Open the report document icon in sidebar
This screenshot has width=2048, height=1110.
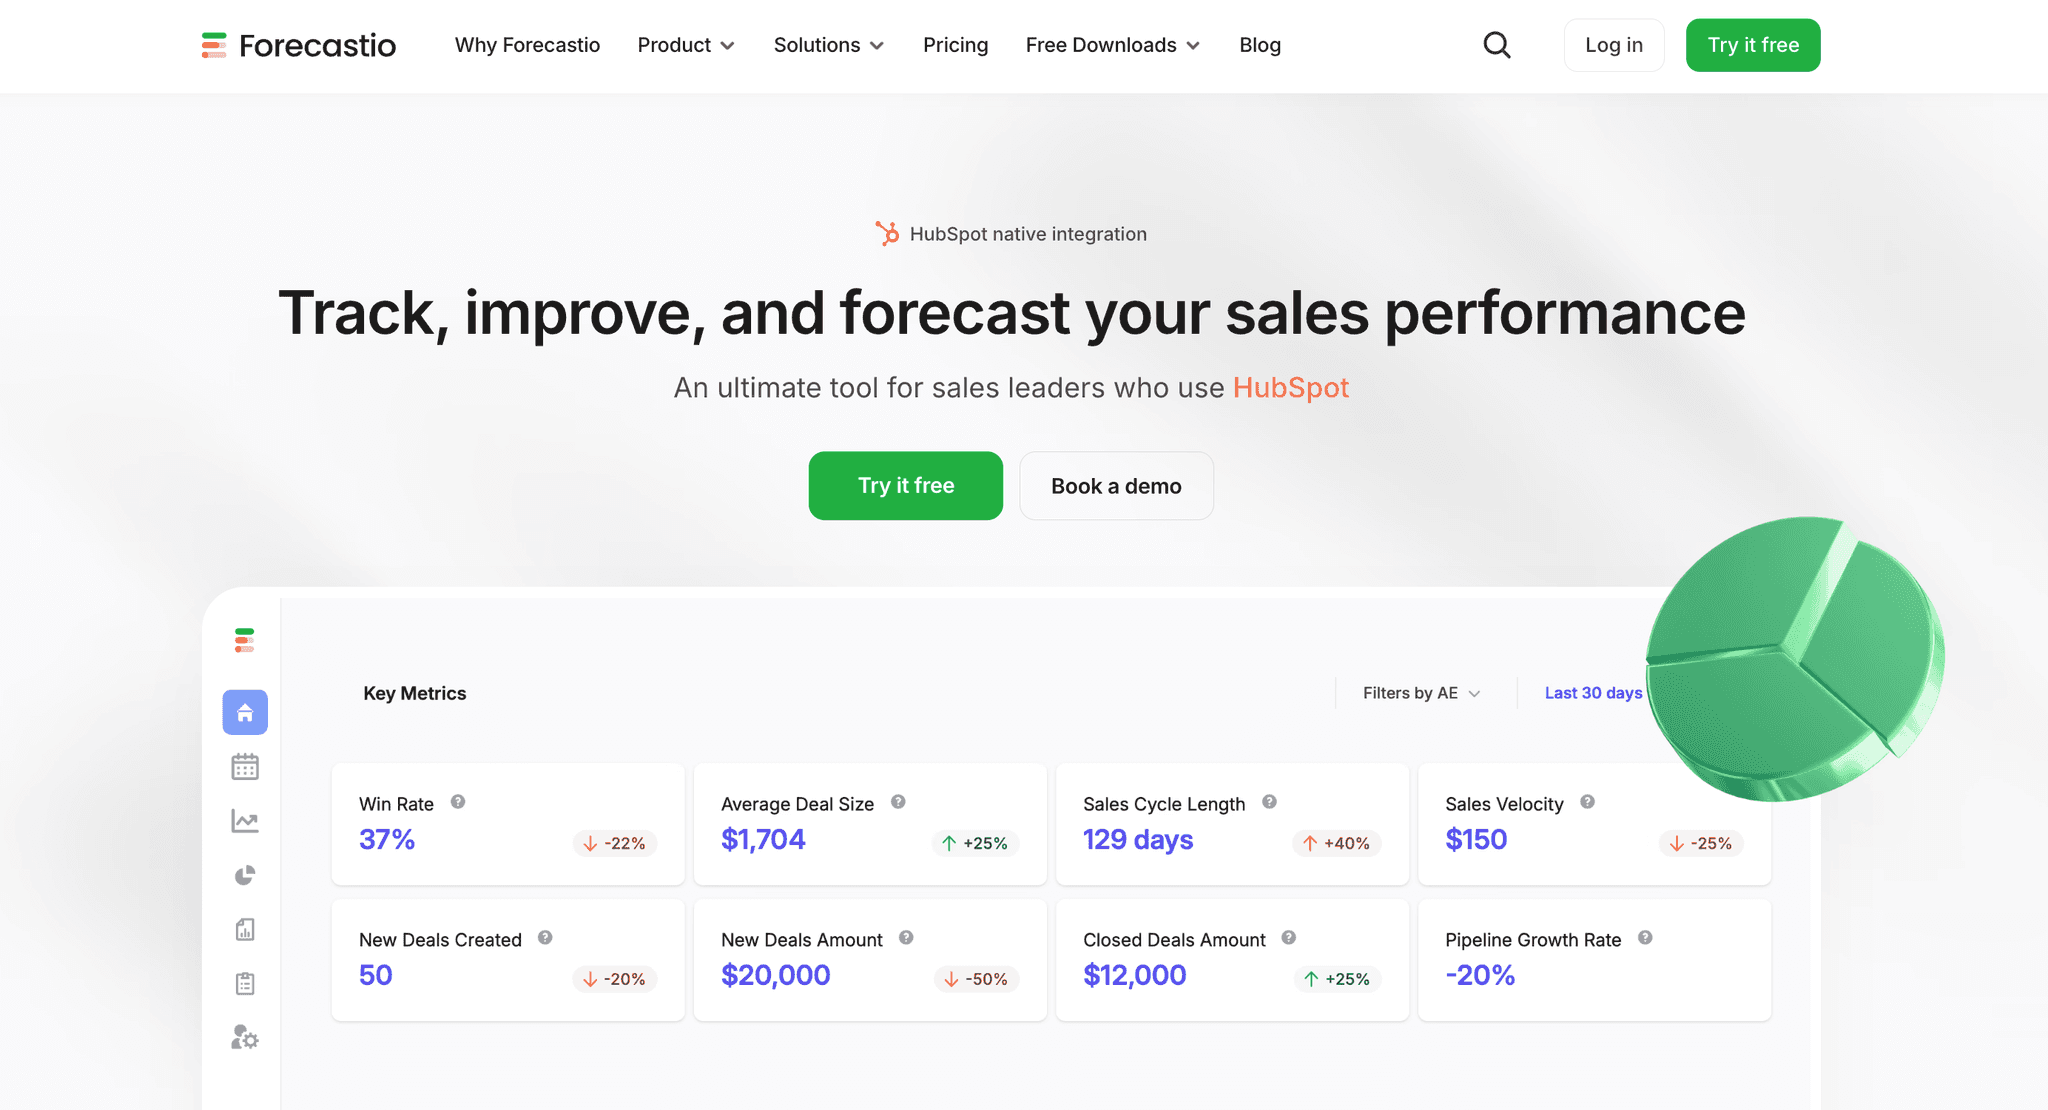pos(244,929)
